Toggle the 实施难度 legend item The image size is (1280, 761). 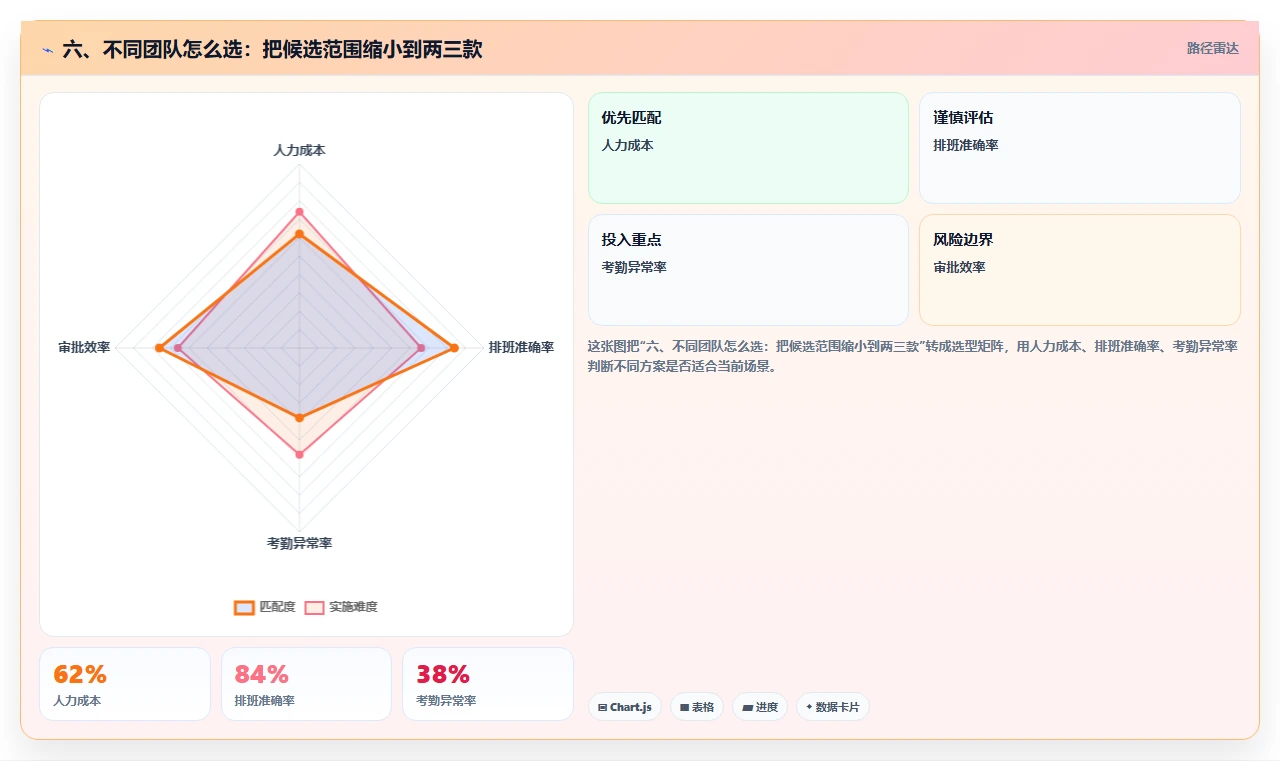pos(341,607)
